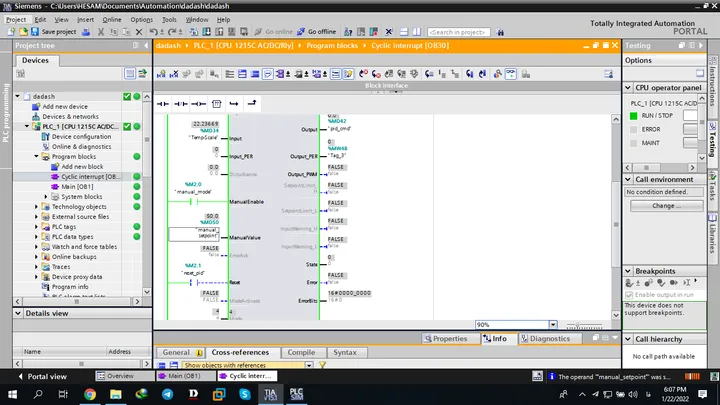Open the Telegram taskbar icon

tap(168, 394)
